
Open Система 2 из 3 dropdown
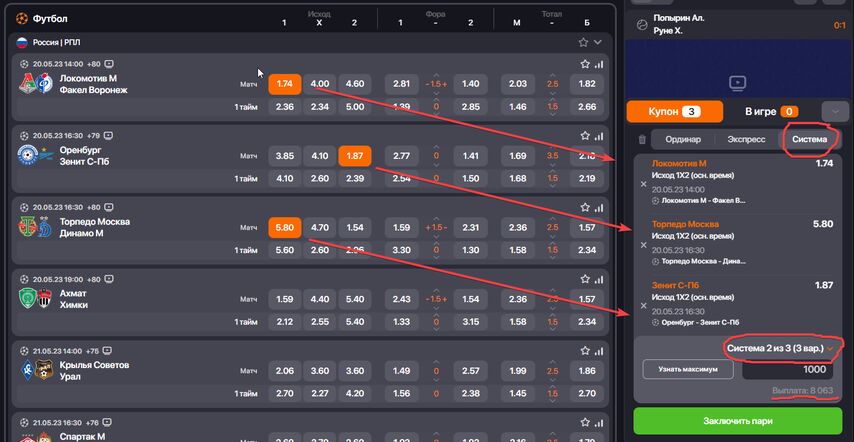point(780,348)
